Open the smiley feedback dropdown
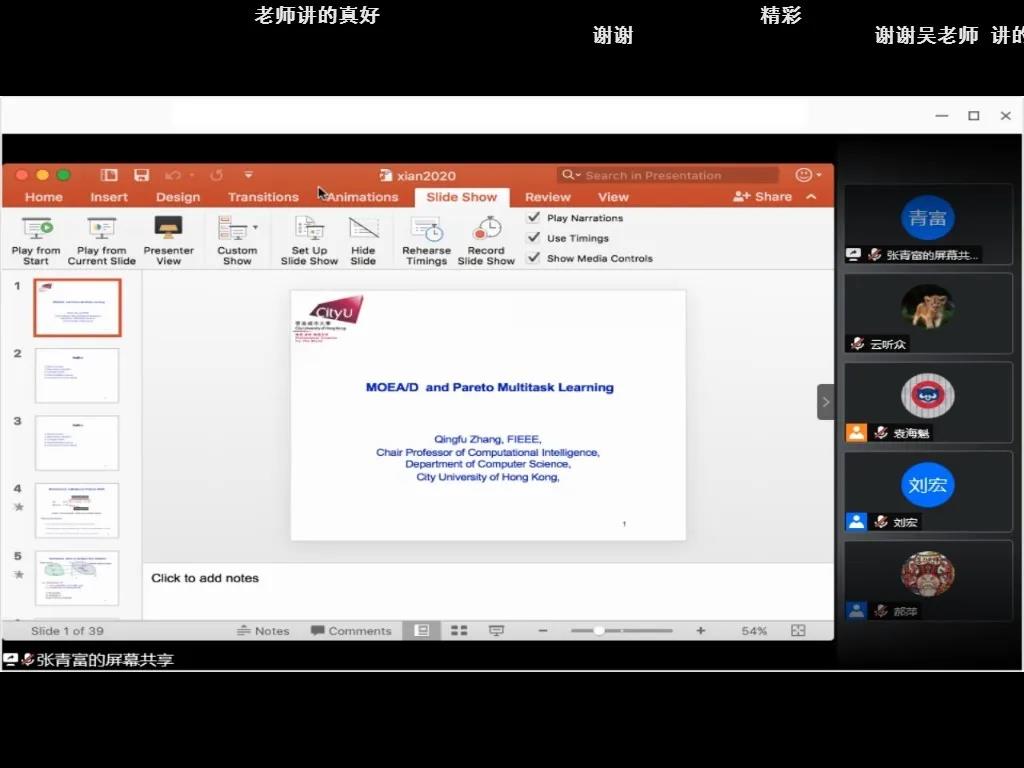This screenshot has width=1024, height=768. tap(808, 175)
